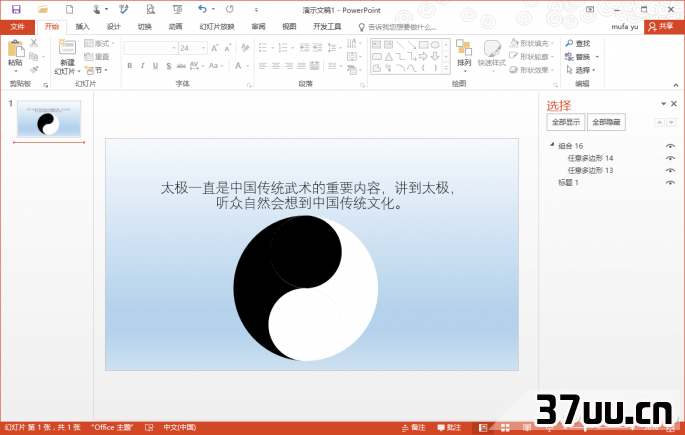685x435 pixels.
Task: Toggle Bold formatting
Action: [129, 66]
